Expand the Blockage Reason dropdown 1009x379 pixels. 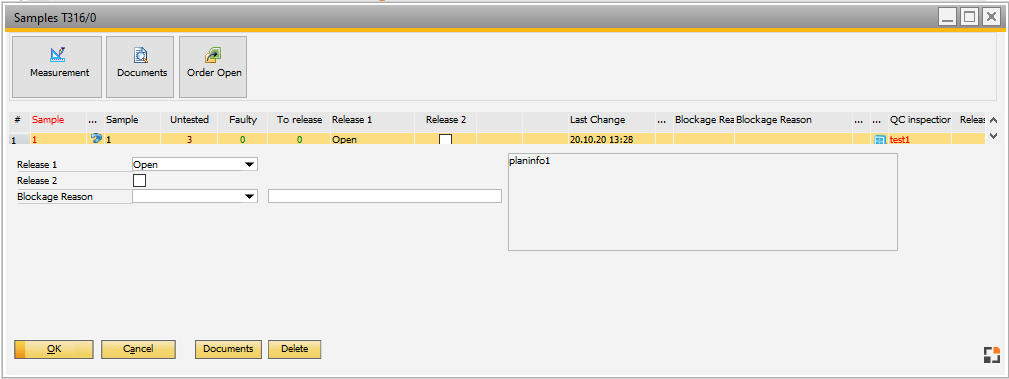(194, 196)
